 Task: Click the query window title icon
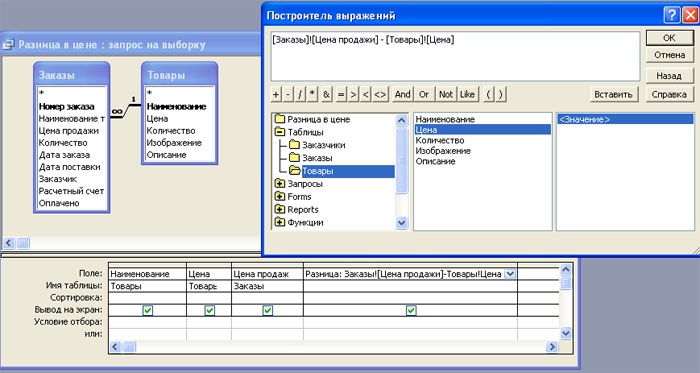click(8, 45)
